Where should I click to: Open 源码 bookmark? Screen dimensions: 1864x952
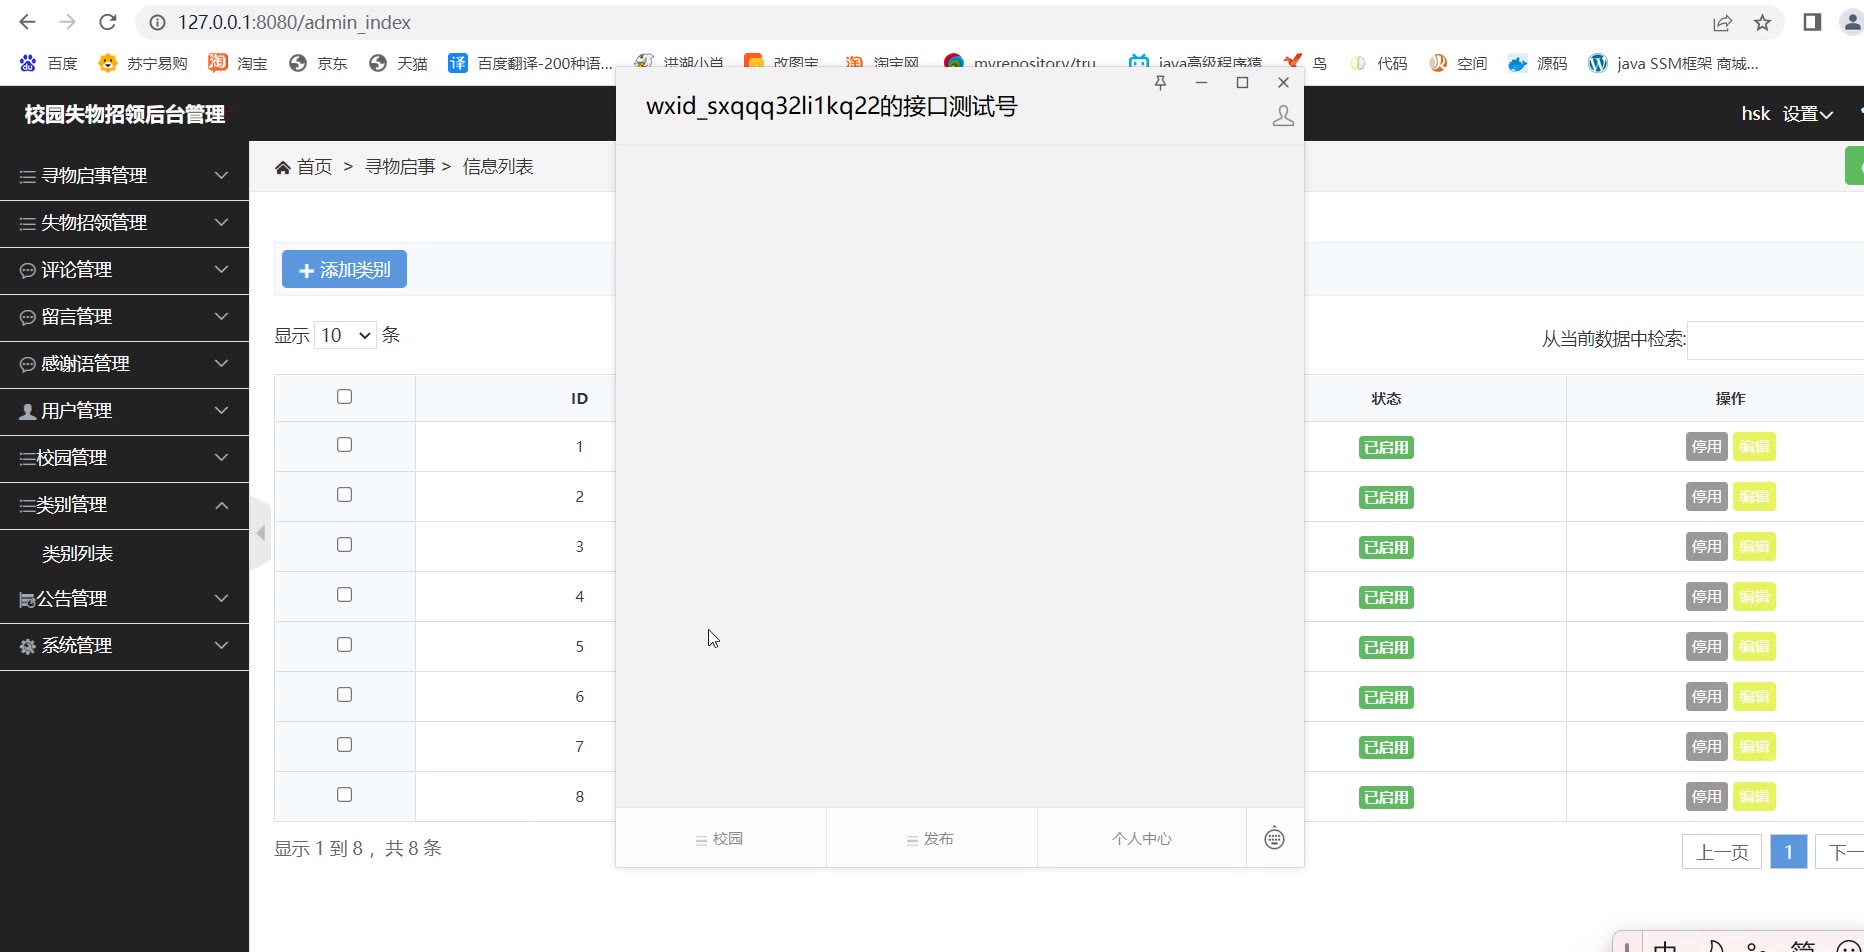[x=1538, y=63]
